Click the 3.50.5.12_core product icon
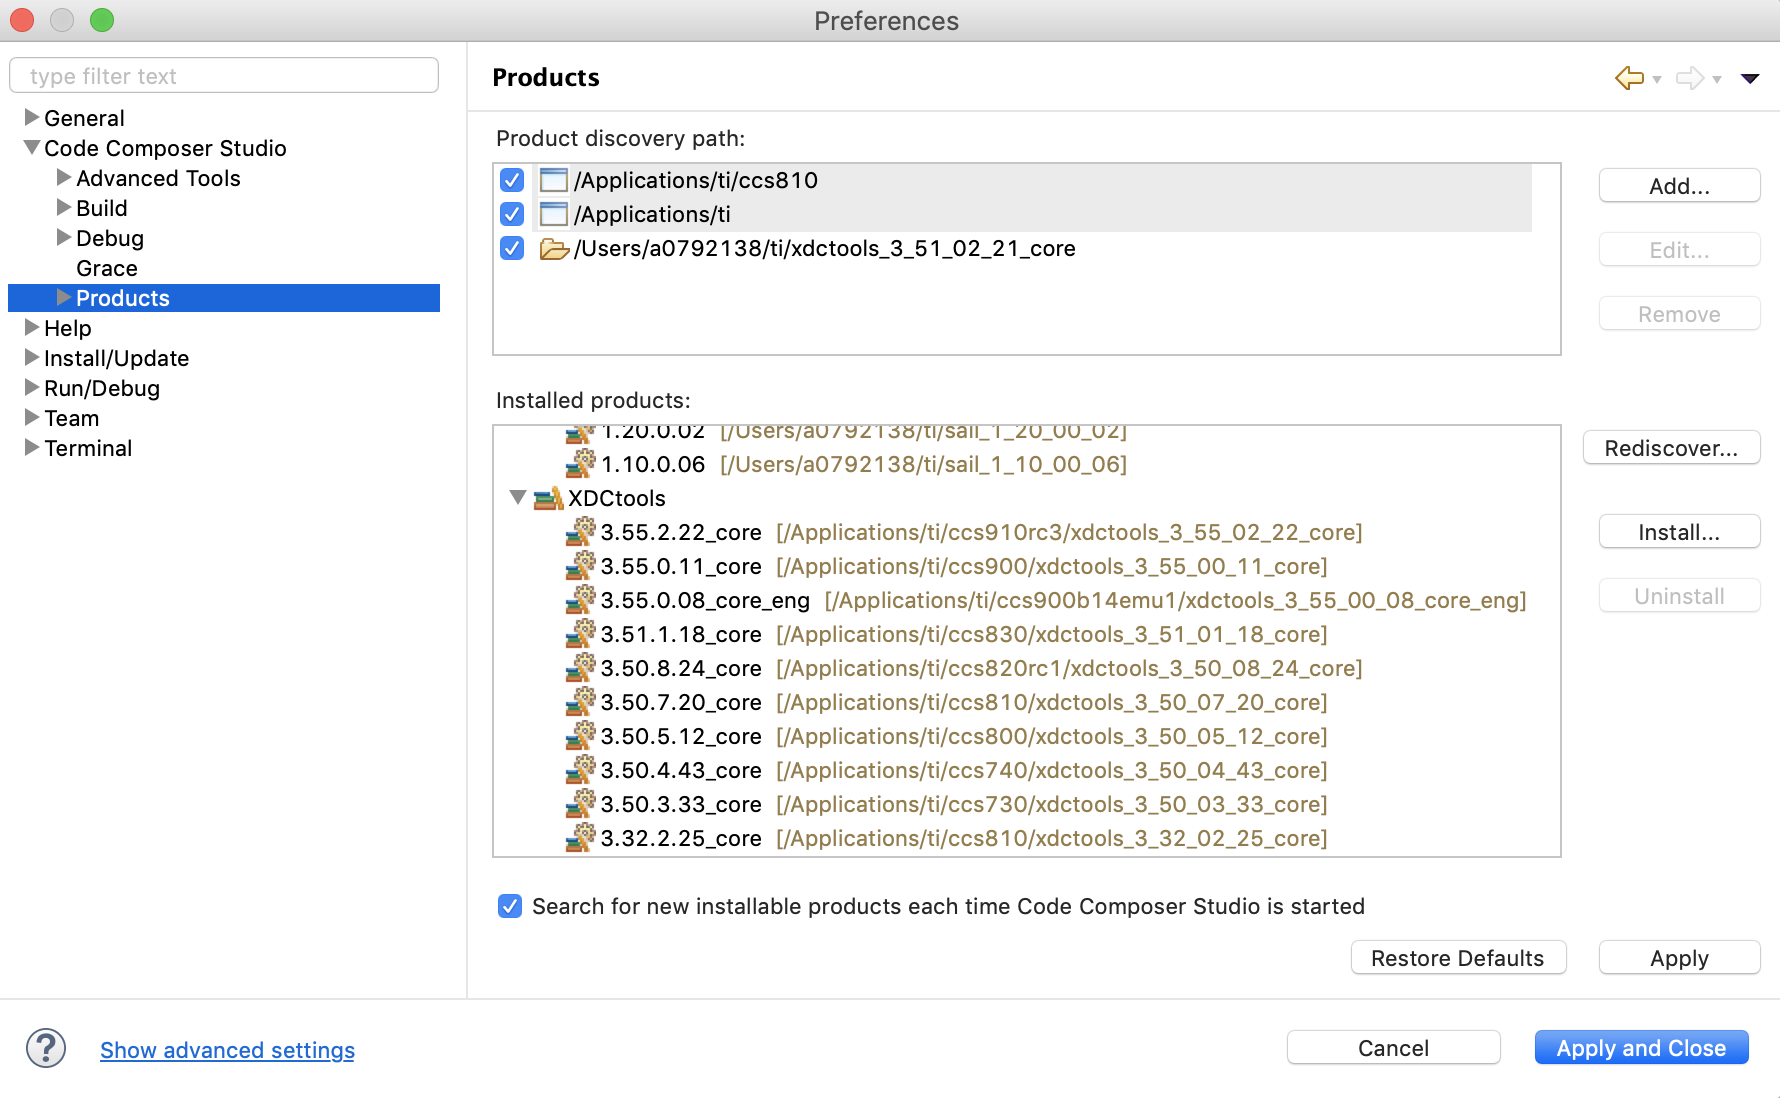 click(580, 736)
